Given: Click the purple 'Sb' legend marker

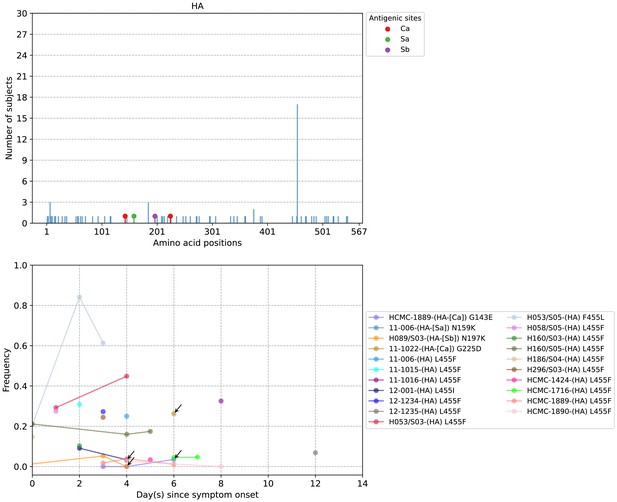Looking at the screenshot, I should pos(388,50).
